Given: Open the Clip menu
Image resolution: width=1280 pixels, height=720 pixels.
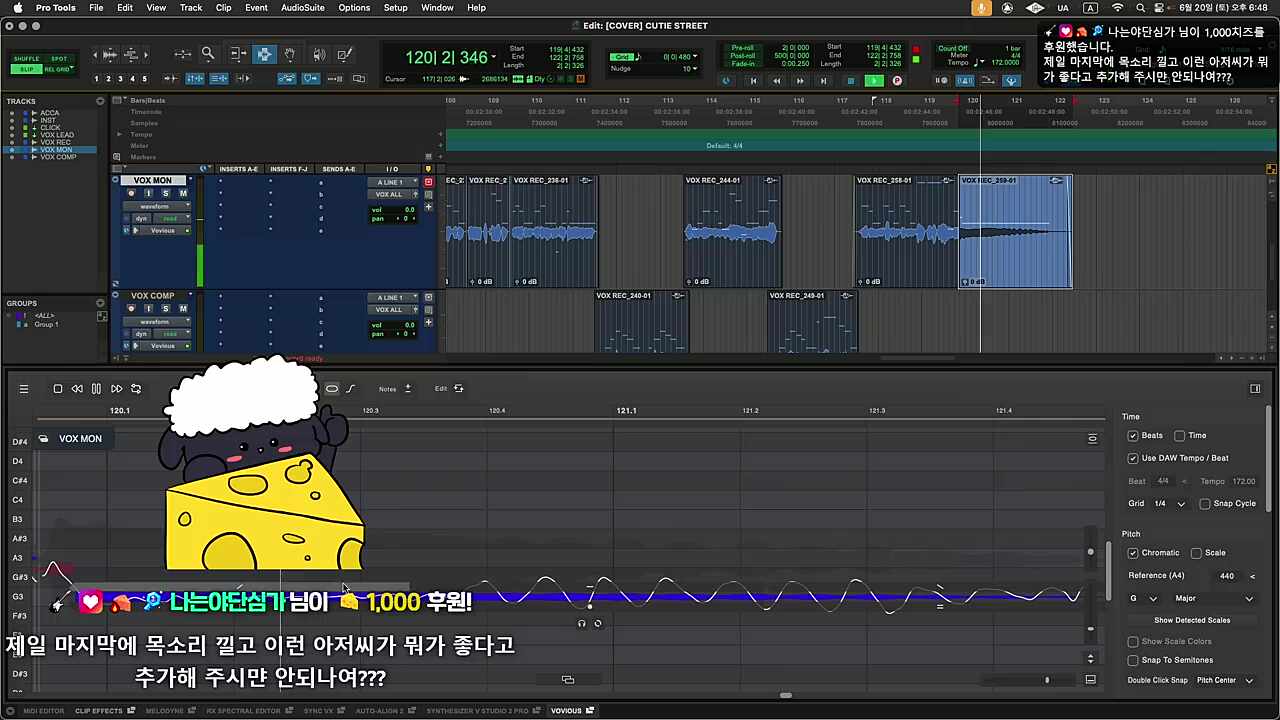Looking at the screenshot, I should click(x=223, y=7).
